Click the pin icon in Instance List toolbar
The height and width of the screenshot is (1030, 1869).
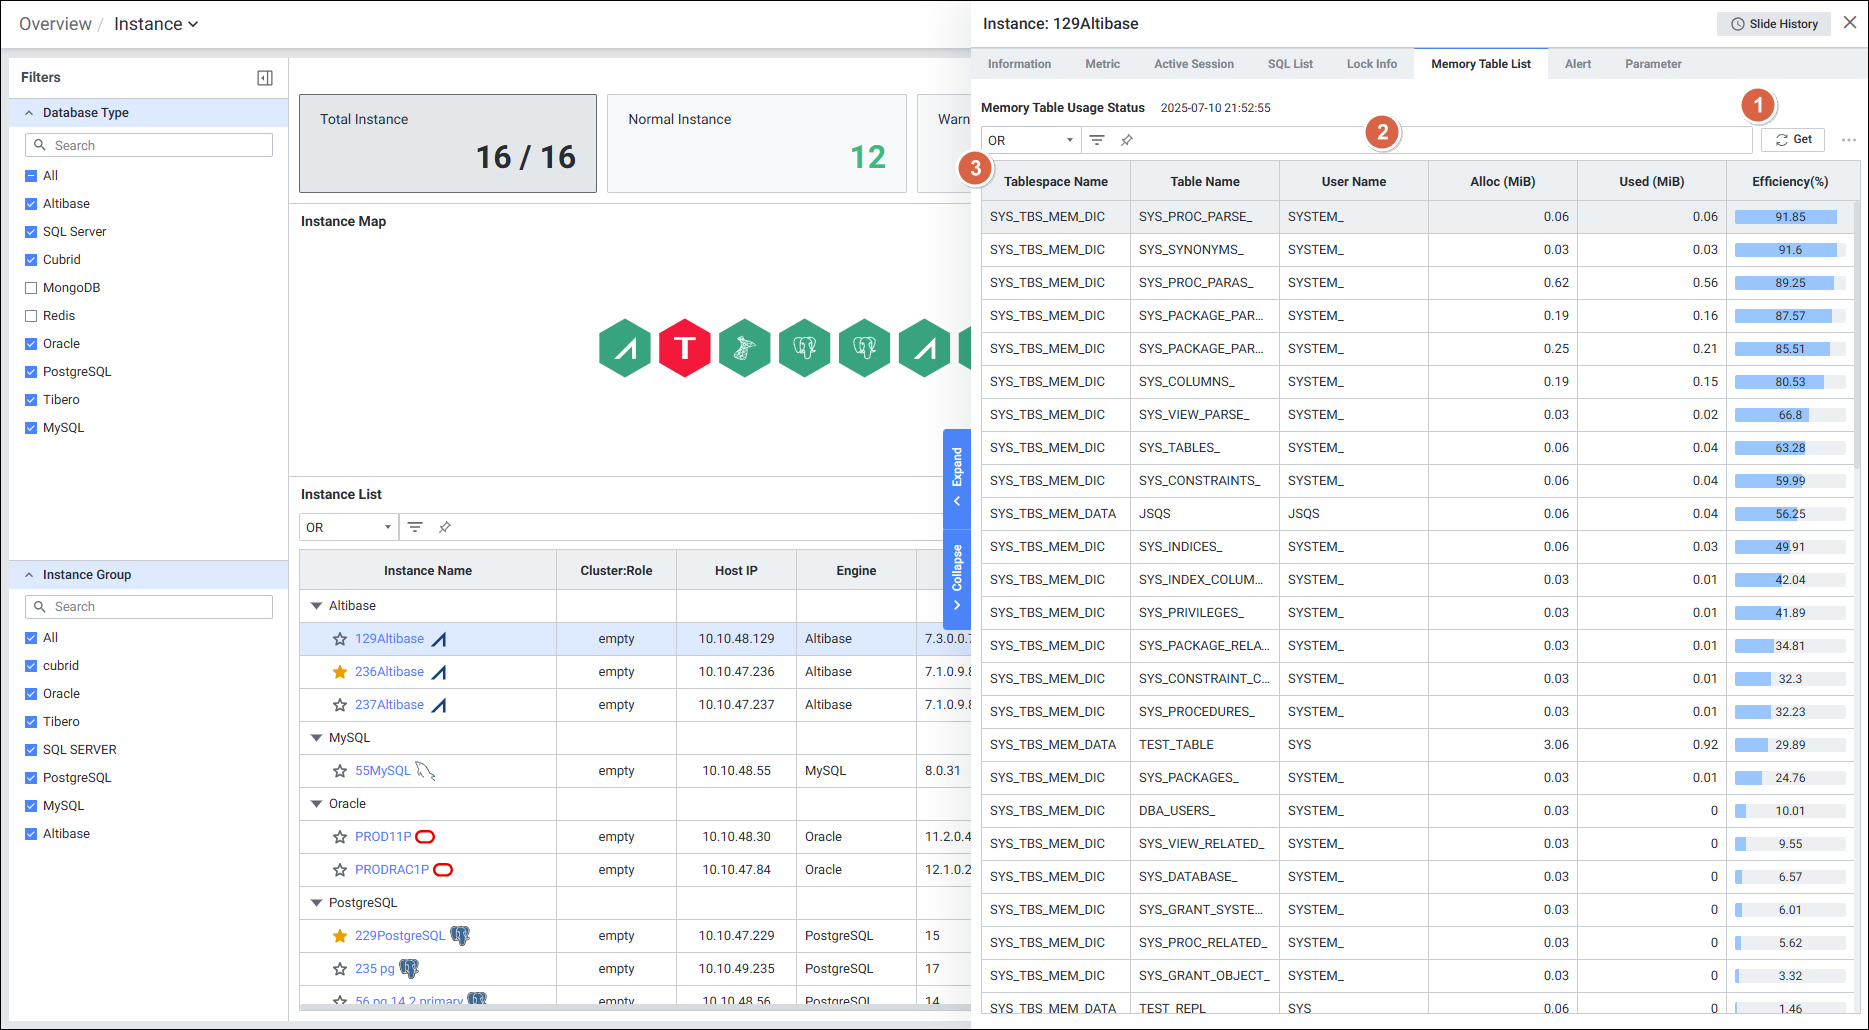point(445,527)
